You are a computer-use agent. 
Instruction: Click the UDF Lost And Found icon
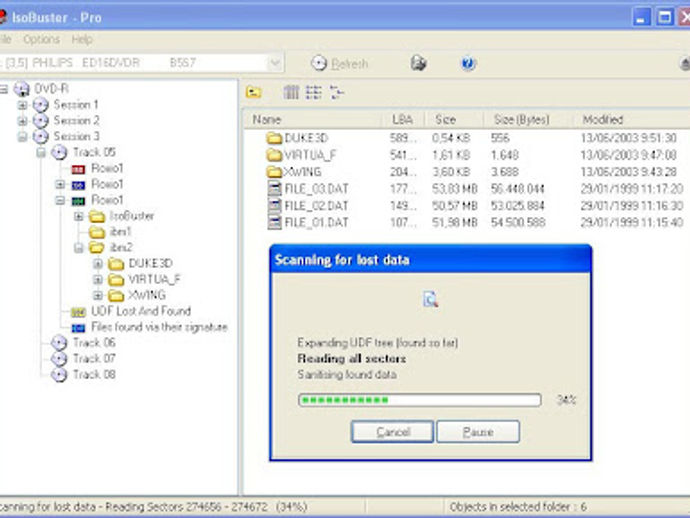[78, 312]
